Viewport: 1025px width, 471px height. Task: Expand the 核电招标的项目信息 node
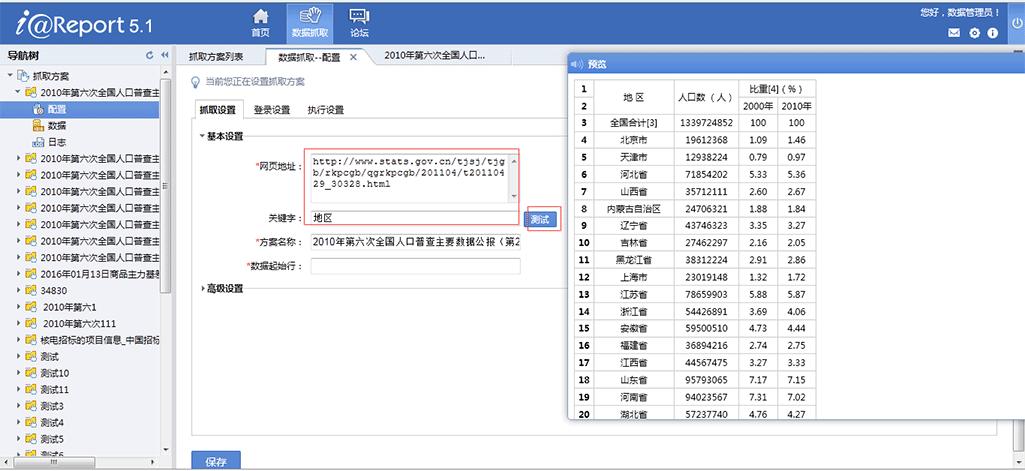click(18, 340)
